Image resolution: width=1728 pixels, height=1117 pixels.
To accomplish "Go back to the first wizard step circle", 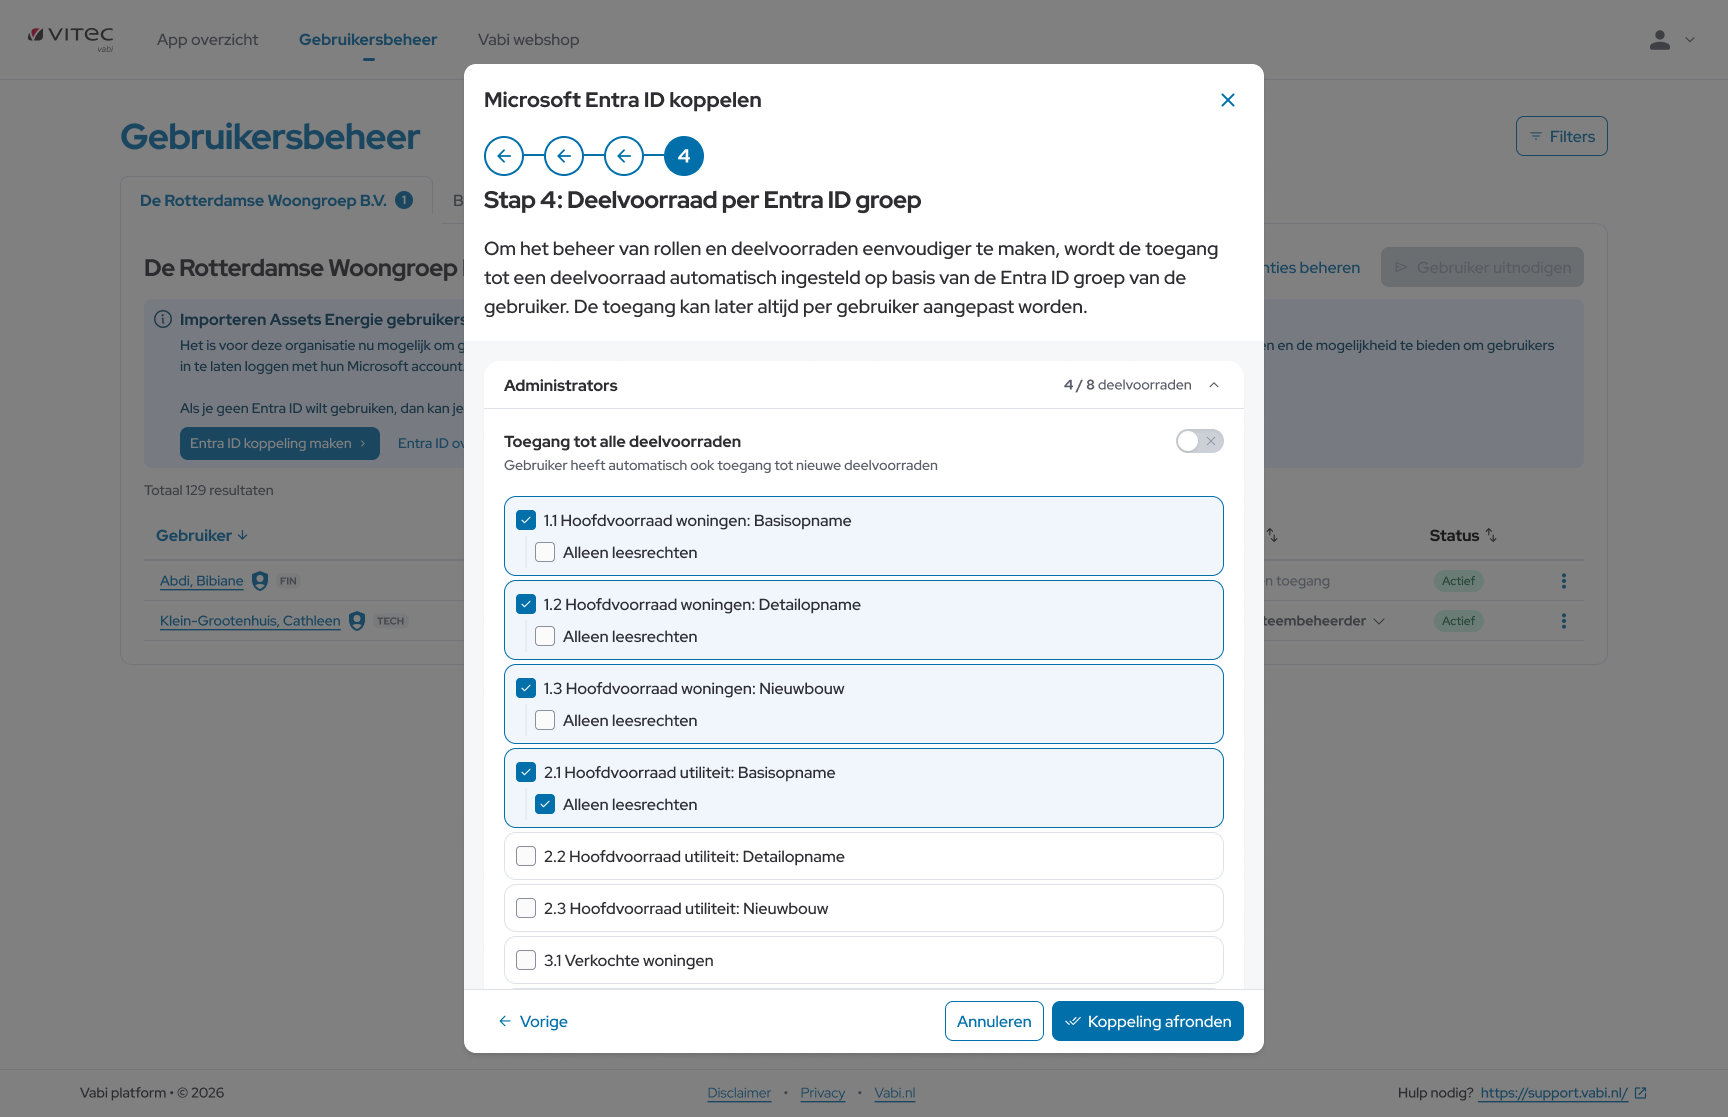I will [504, 156].
